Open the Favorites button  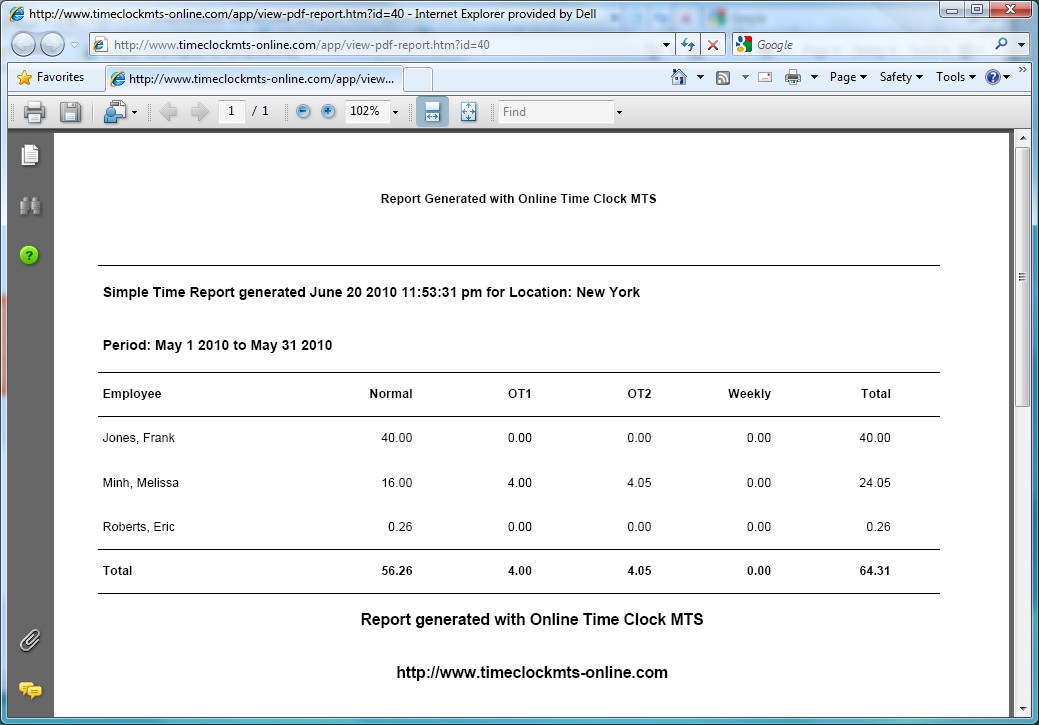click(51, 78)
